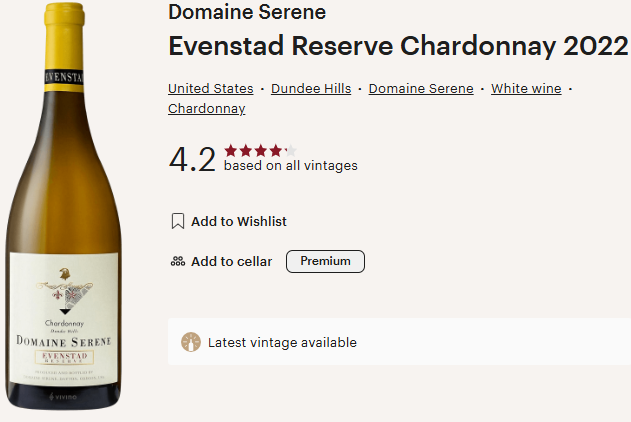Click the bookmark icon beside Add to Wishlist
This screenshot has height=422, width=631.
point(178,221)
